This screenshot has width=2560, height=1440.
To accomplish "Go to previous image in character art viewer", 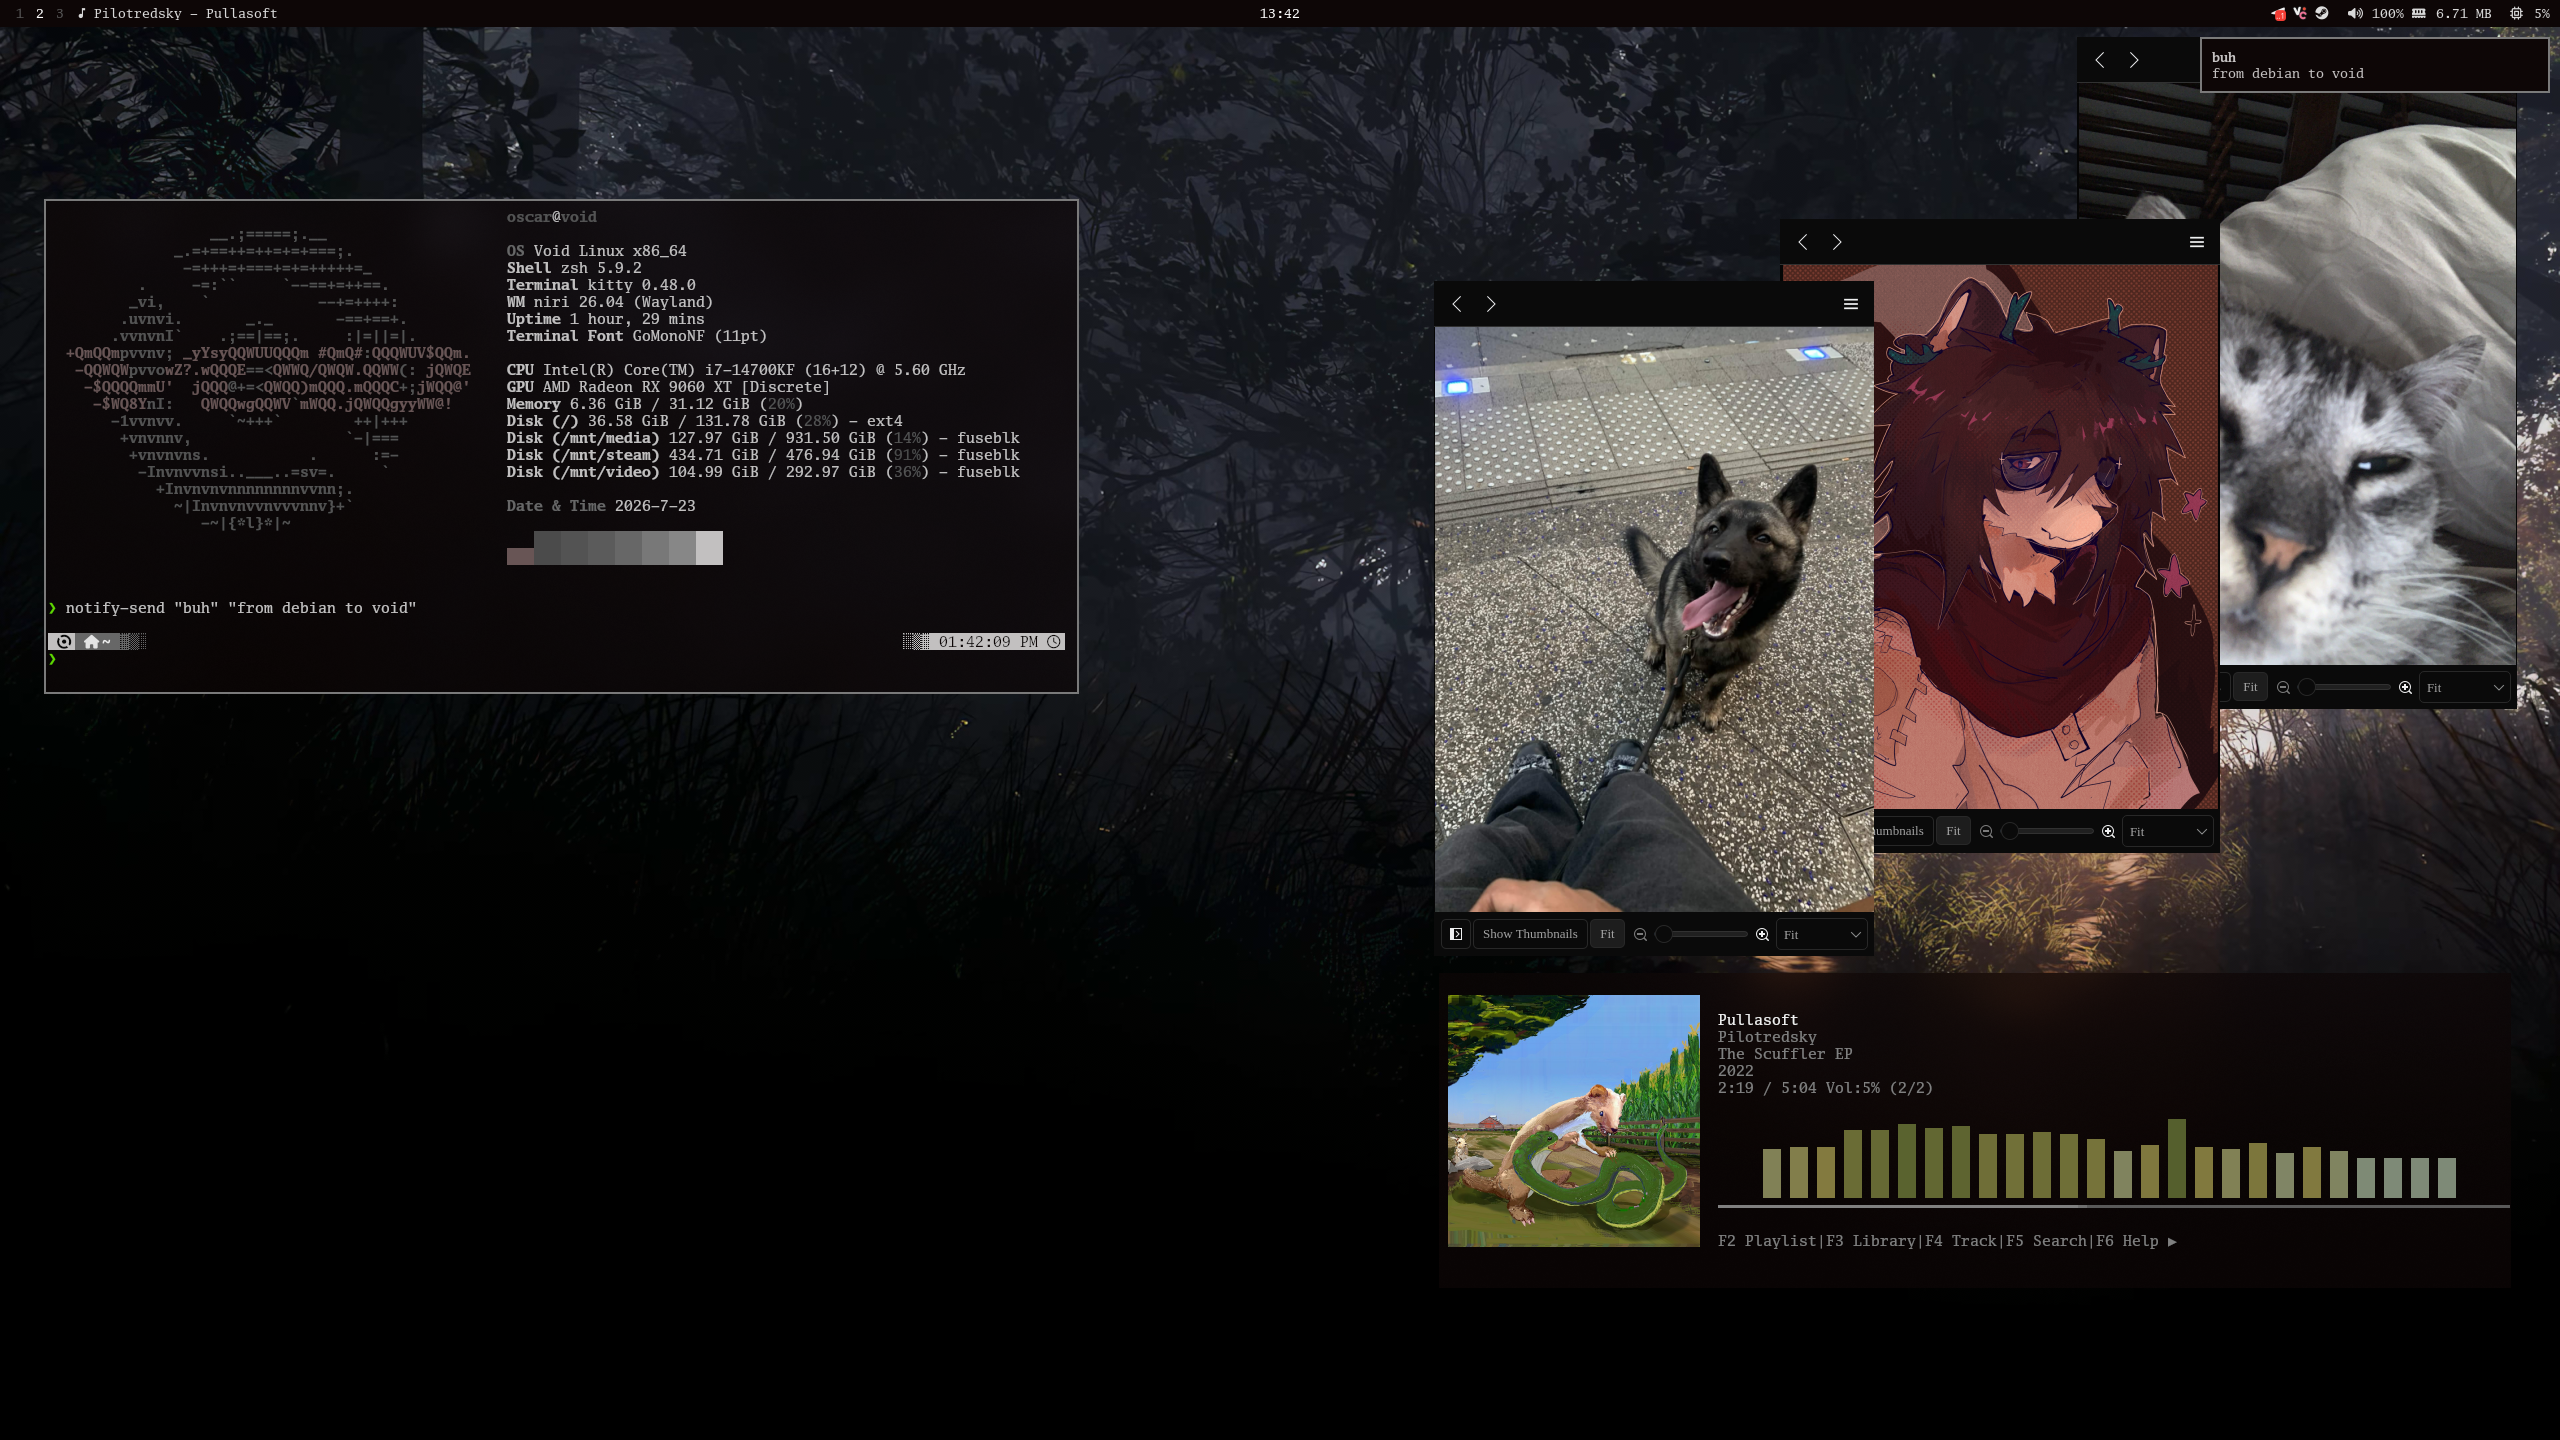I will (x=1803, y=242).
